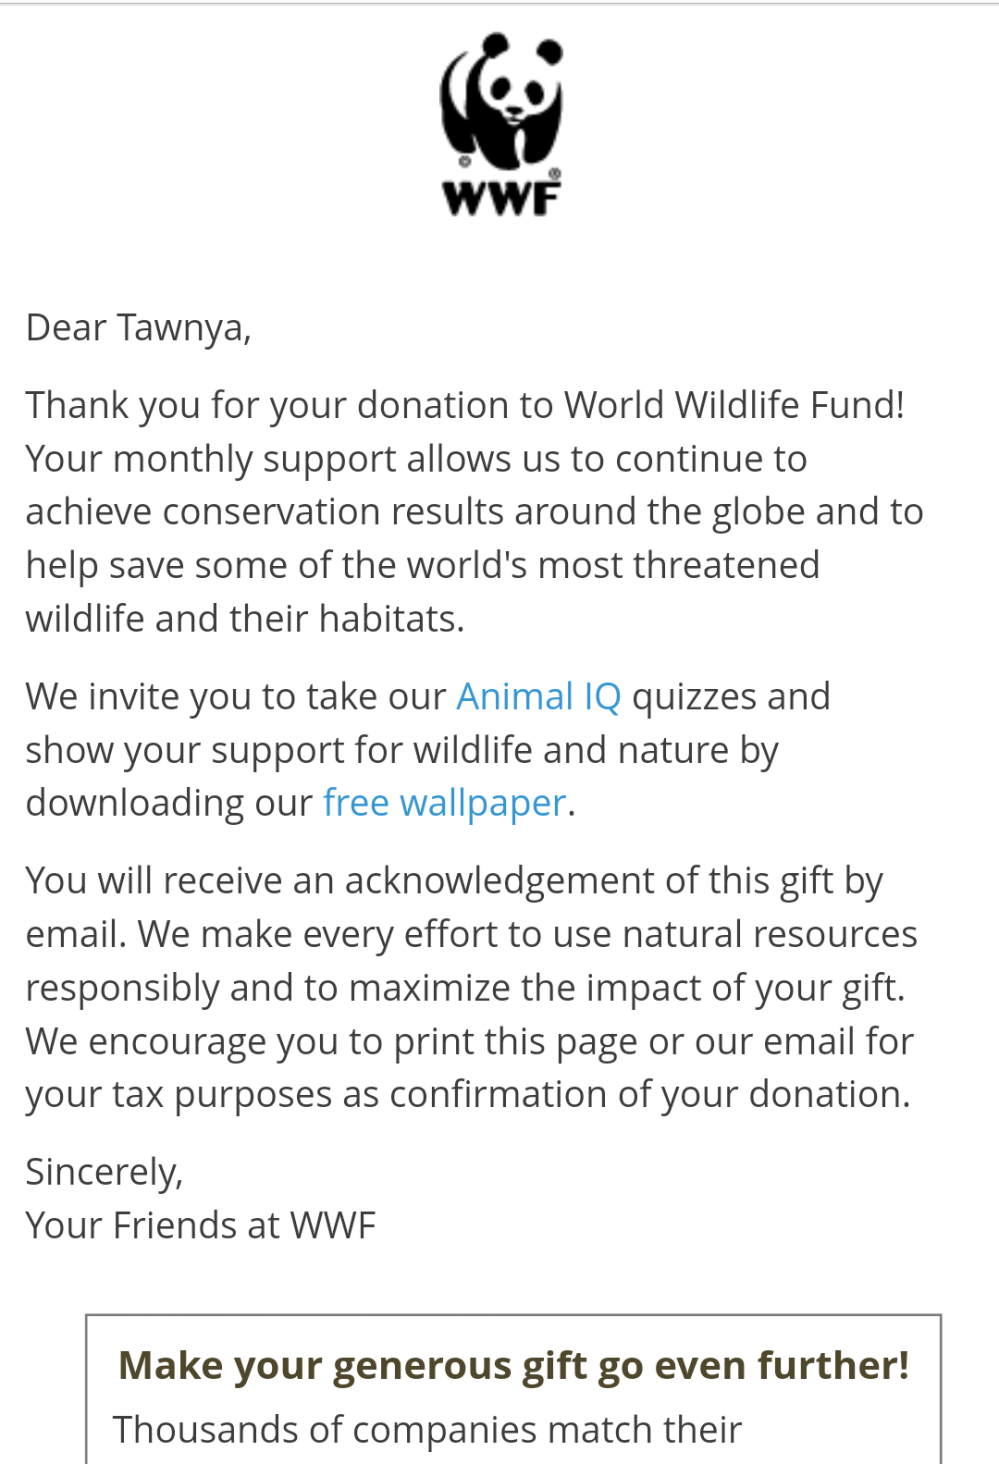Click the 'responsibly and to maximize' text line
This screenshot has width=999, height=1464.
click(465, 988)
